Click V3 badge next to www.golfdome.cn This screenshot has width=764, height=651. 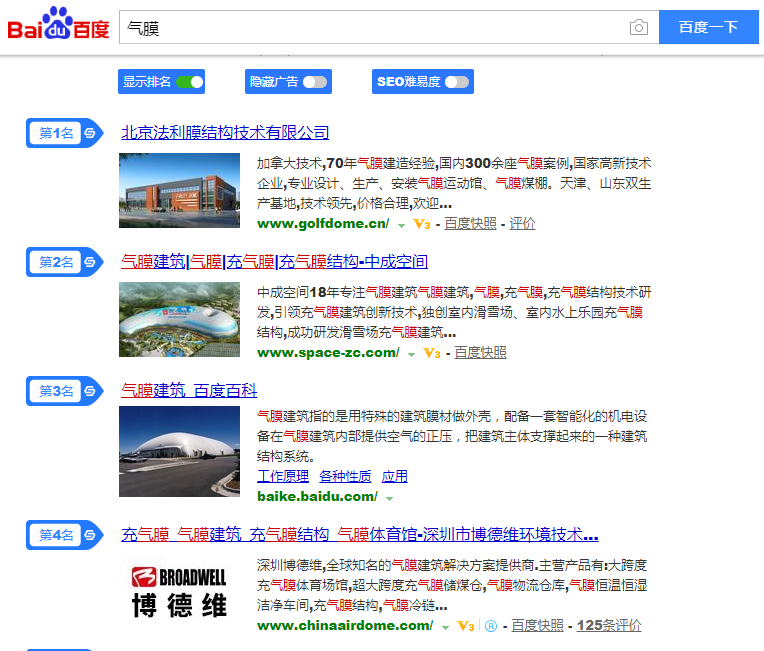click(x=422, y=224)
